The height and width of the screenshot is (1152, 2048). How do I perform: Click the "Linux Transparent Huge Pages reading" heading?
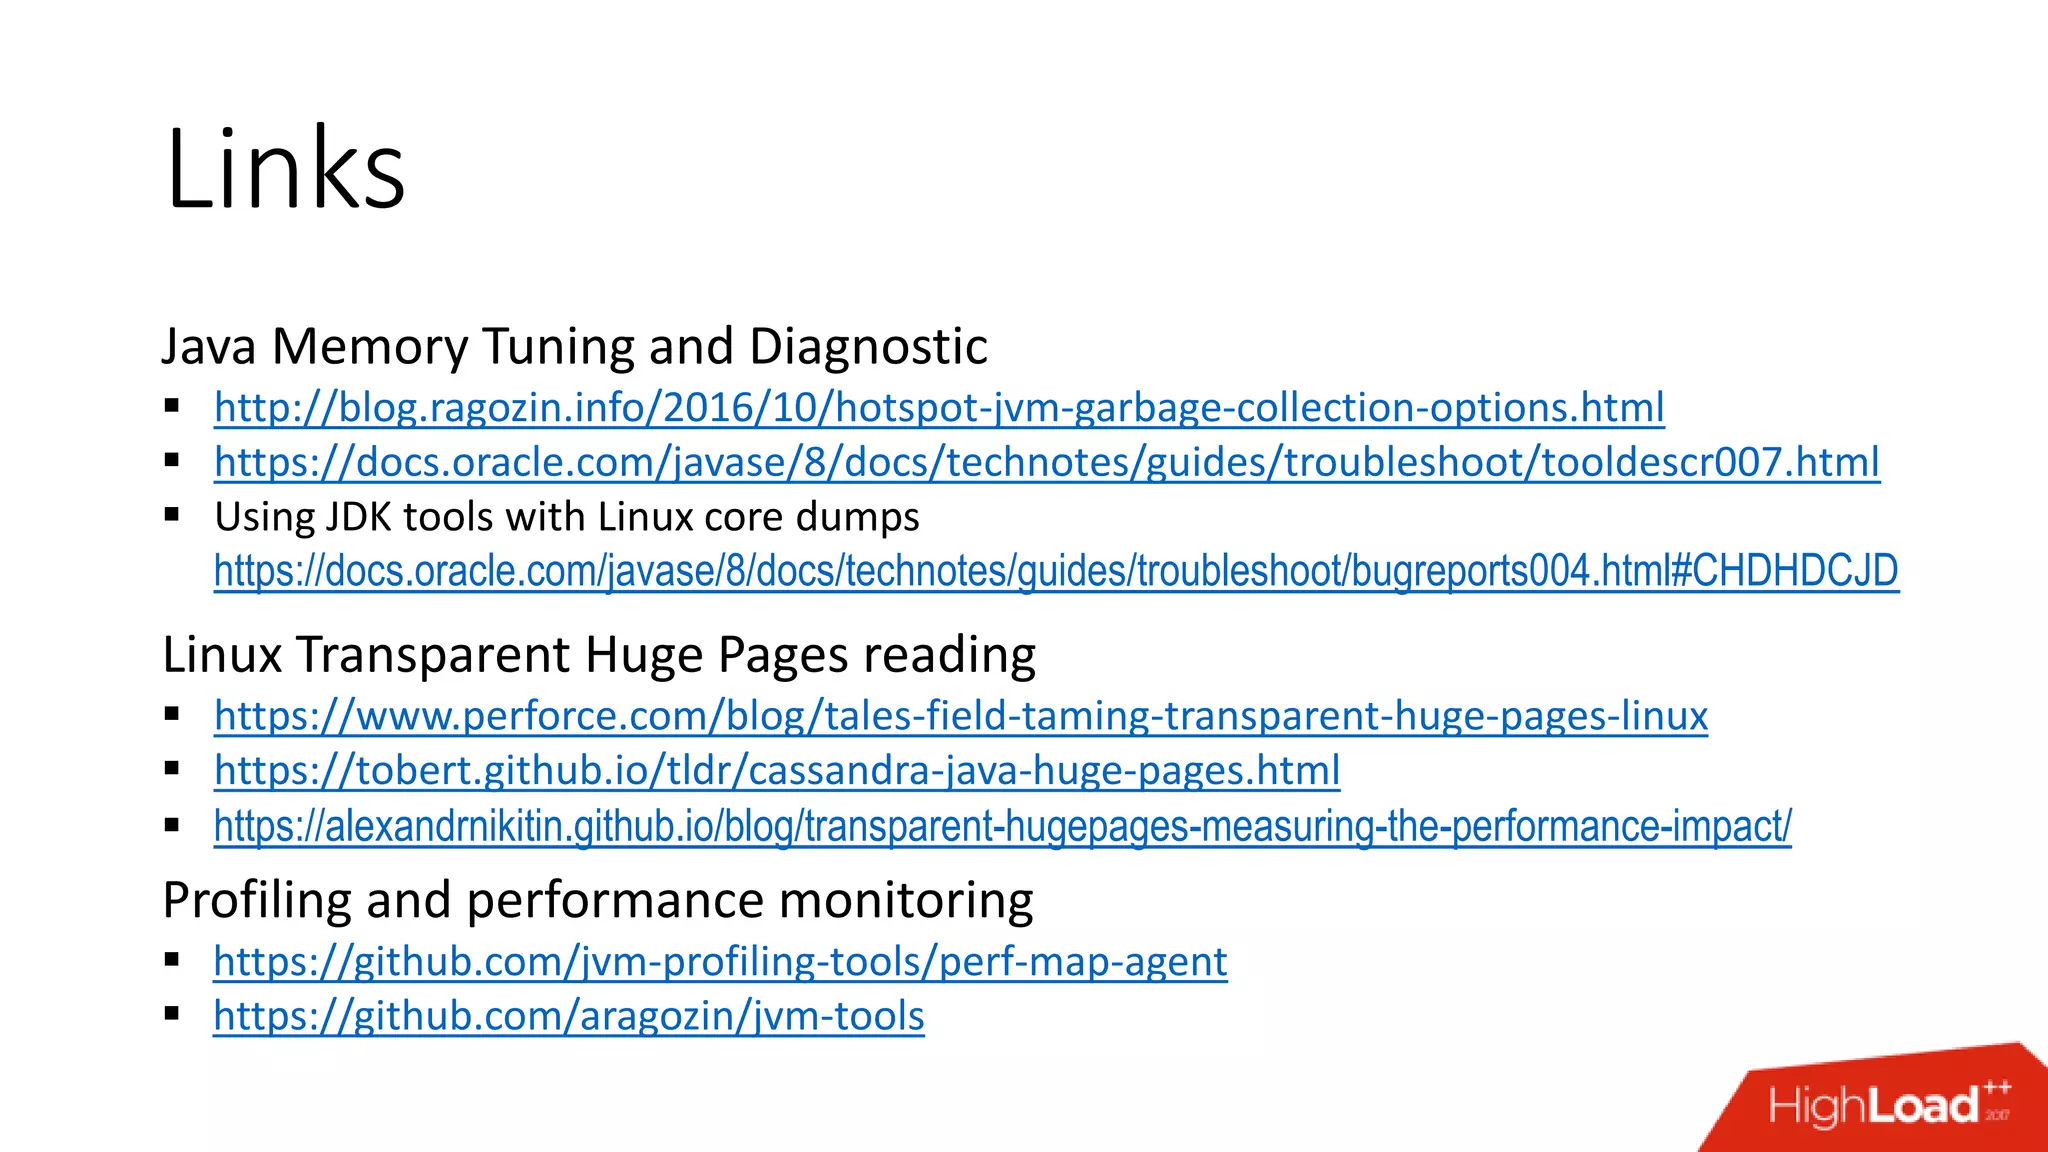tap(598, 656)
